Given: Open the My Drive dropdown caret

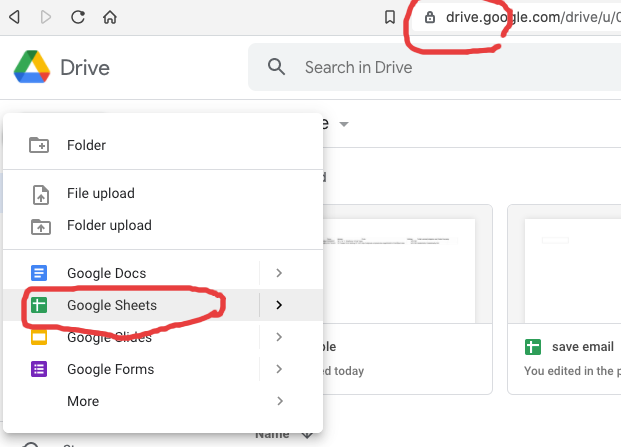Looking at the screenshot, I should click(344, 124).
